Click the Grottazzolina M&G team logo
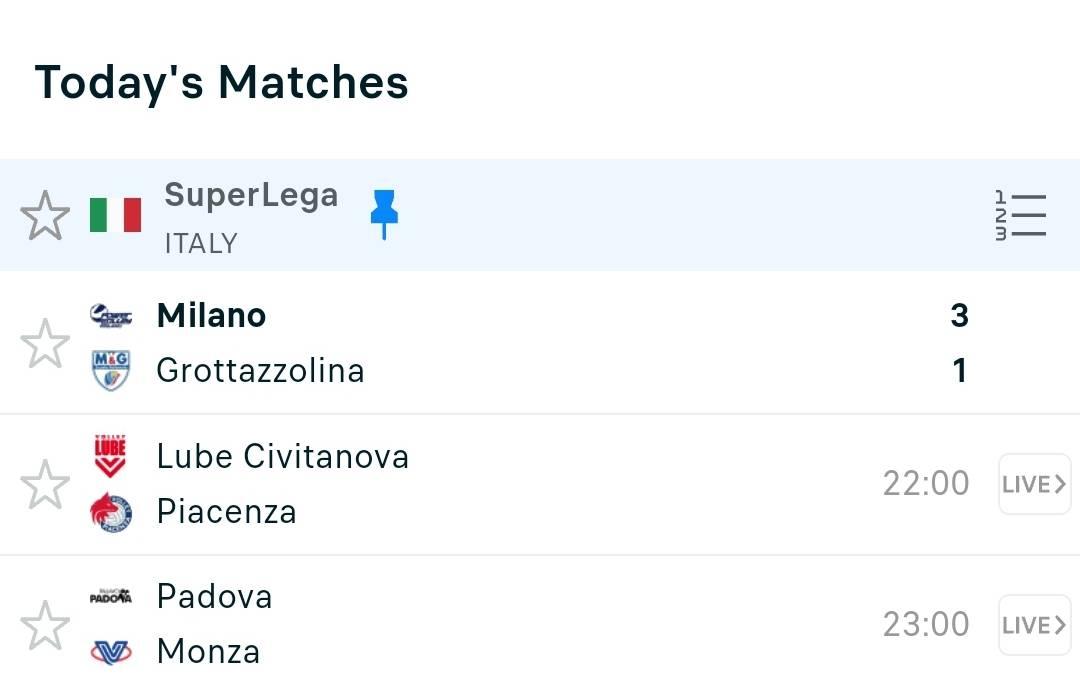This screenshot has width=1080, height=694. click(x=111, y=370)
